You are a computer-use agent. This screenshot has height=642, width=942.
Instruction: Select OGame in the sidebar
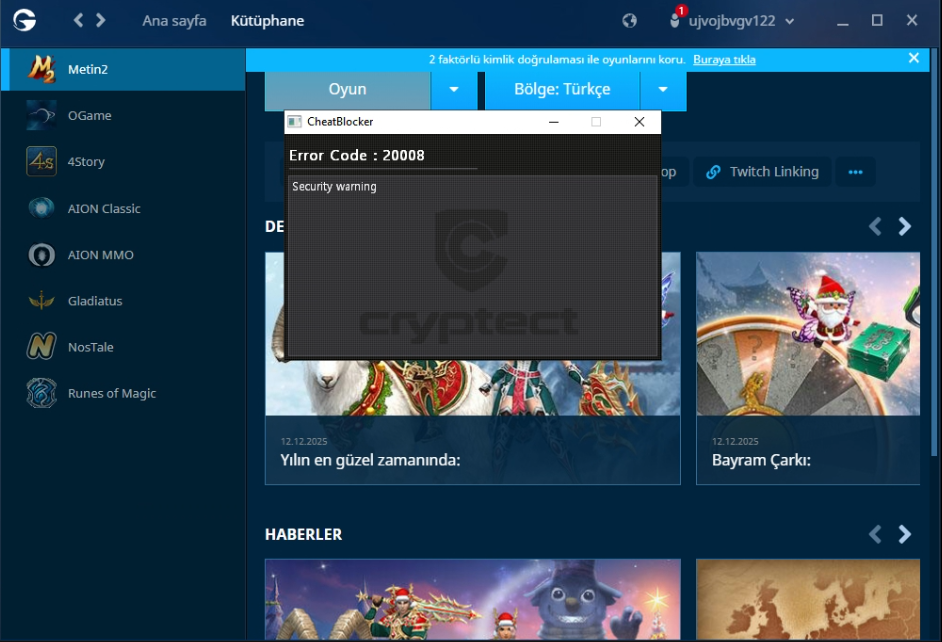click(123, 115)
